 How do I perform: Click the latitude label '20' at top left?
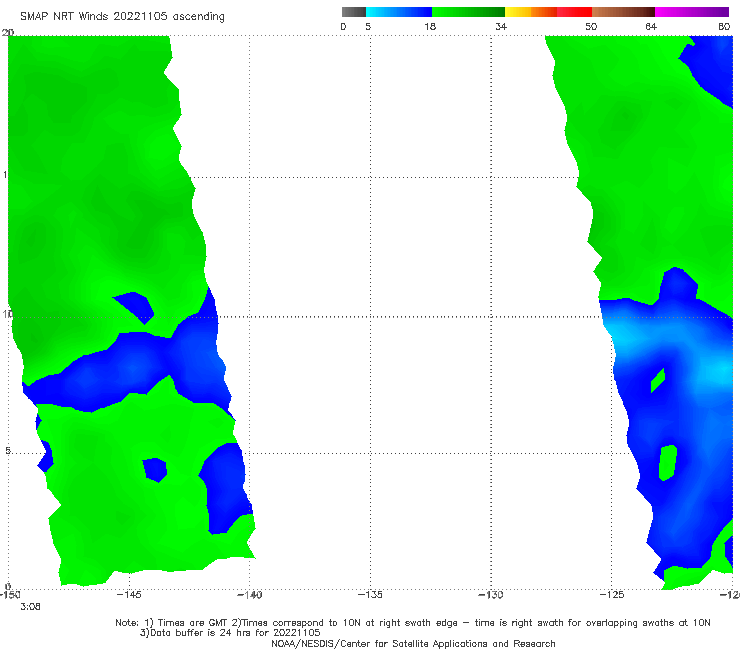[7, 33]
